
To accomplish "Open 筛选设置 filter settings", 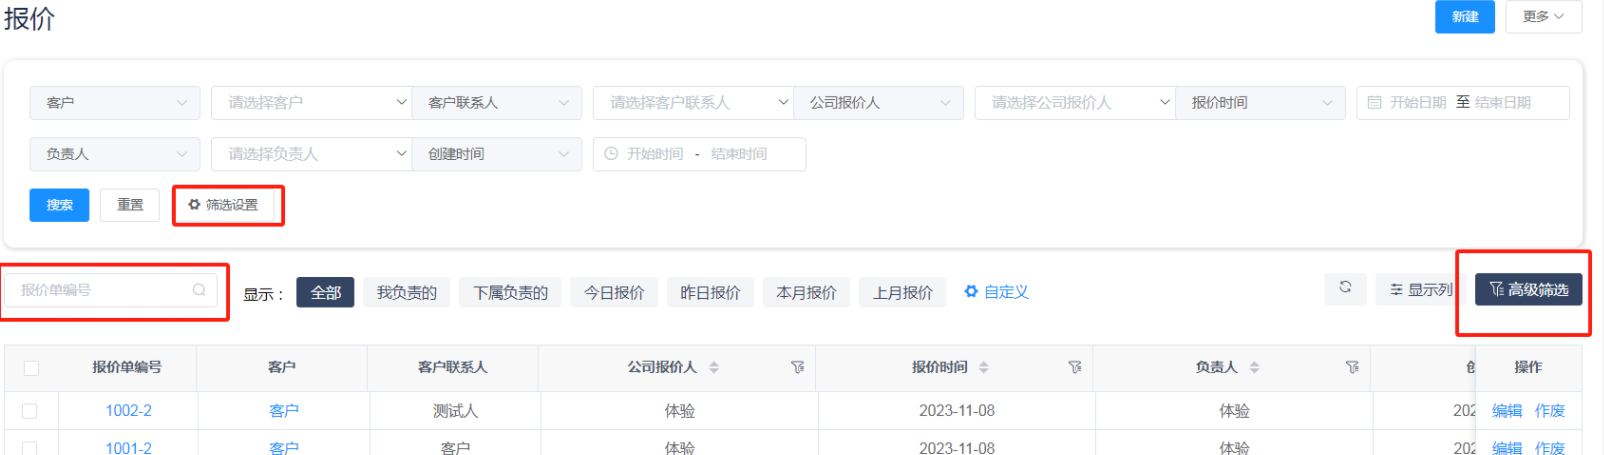I will tap(224, 205).
